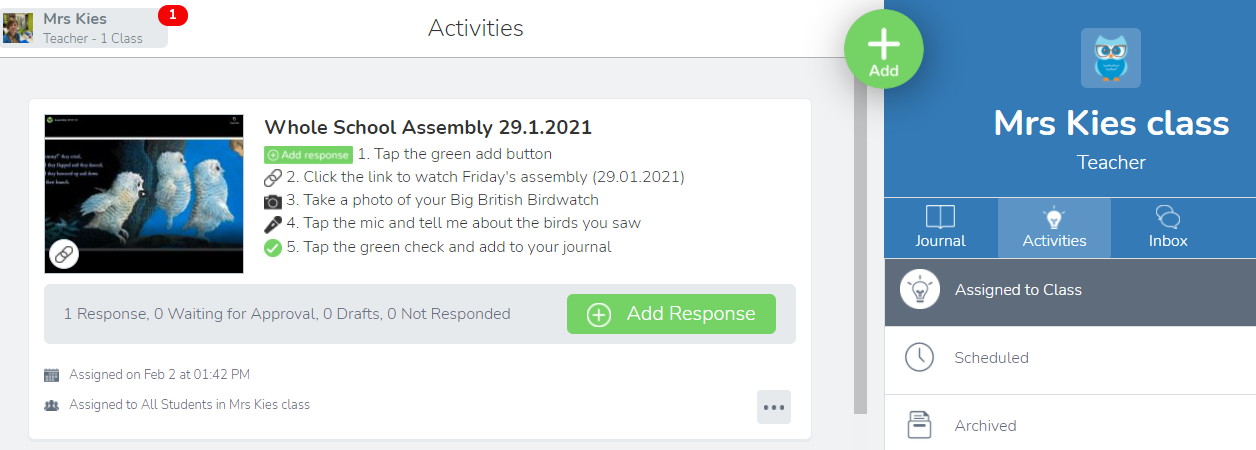Open the Archived box icon
The image size is (1256, 450).
(919, 425)
